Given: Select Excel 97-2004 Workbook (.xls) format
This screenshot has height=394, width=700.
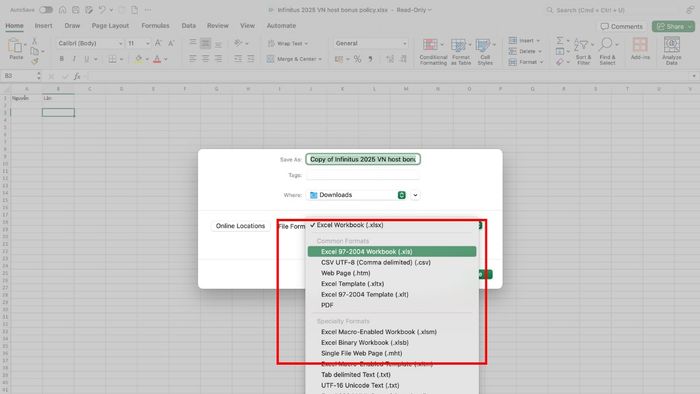Looking at the screenshot, I should (392, 252).
